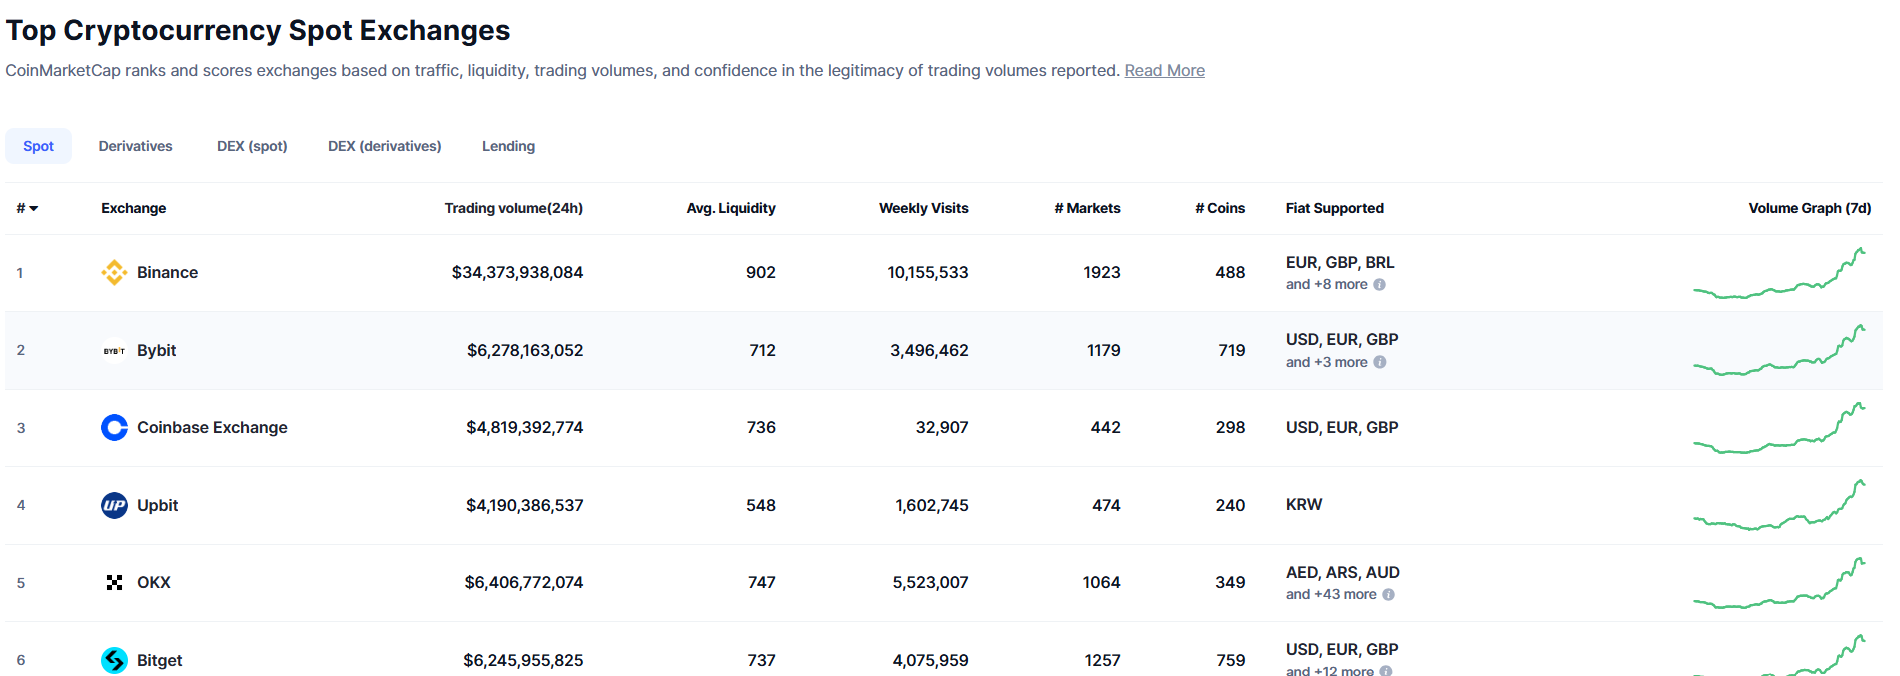This screenshot has width=1900, height=676.
Task: Sort table by Trading volume(24h) header
Action: click(513, 208)
